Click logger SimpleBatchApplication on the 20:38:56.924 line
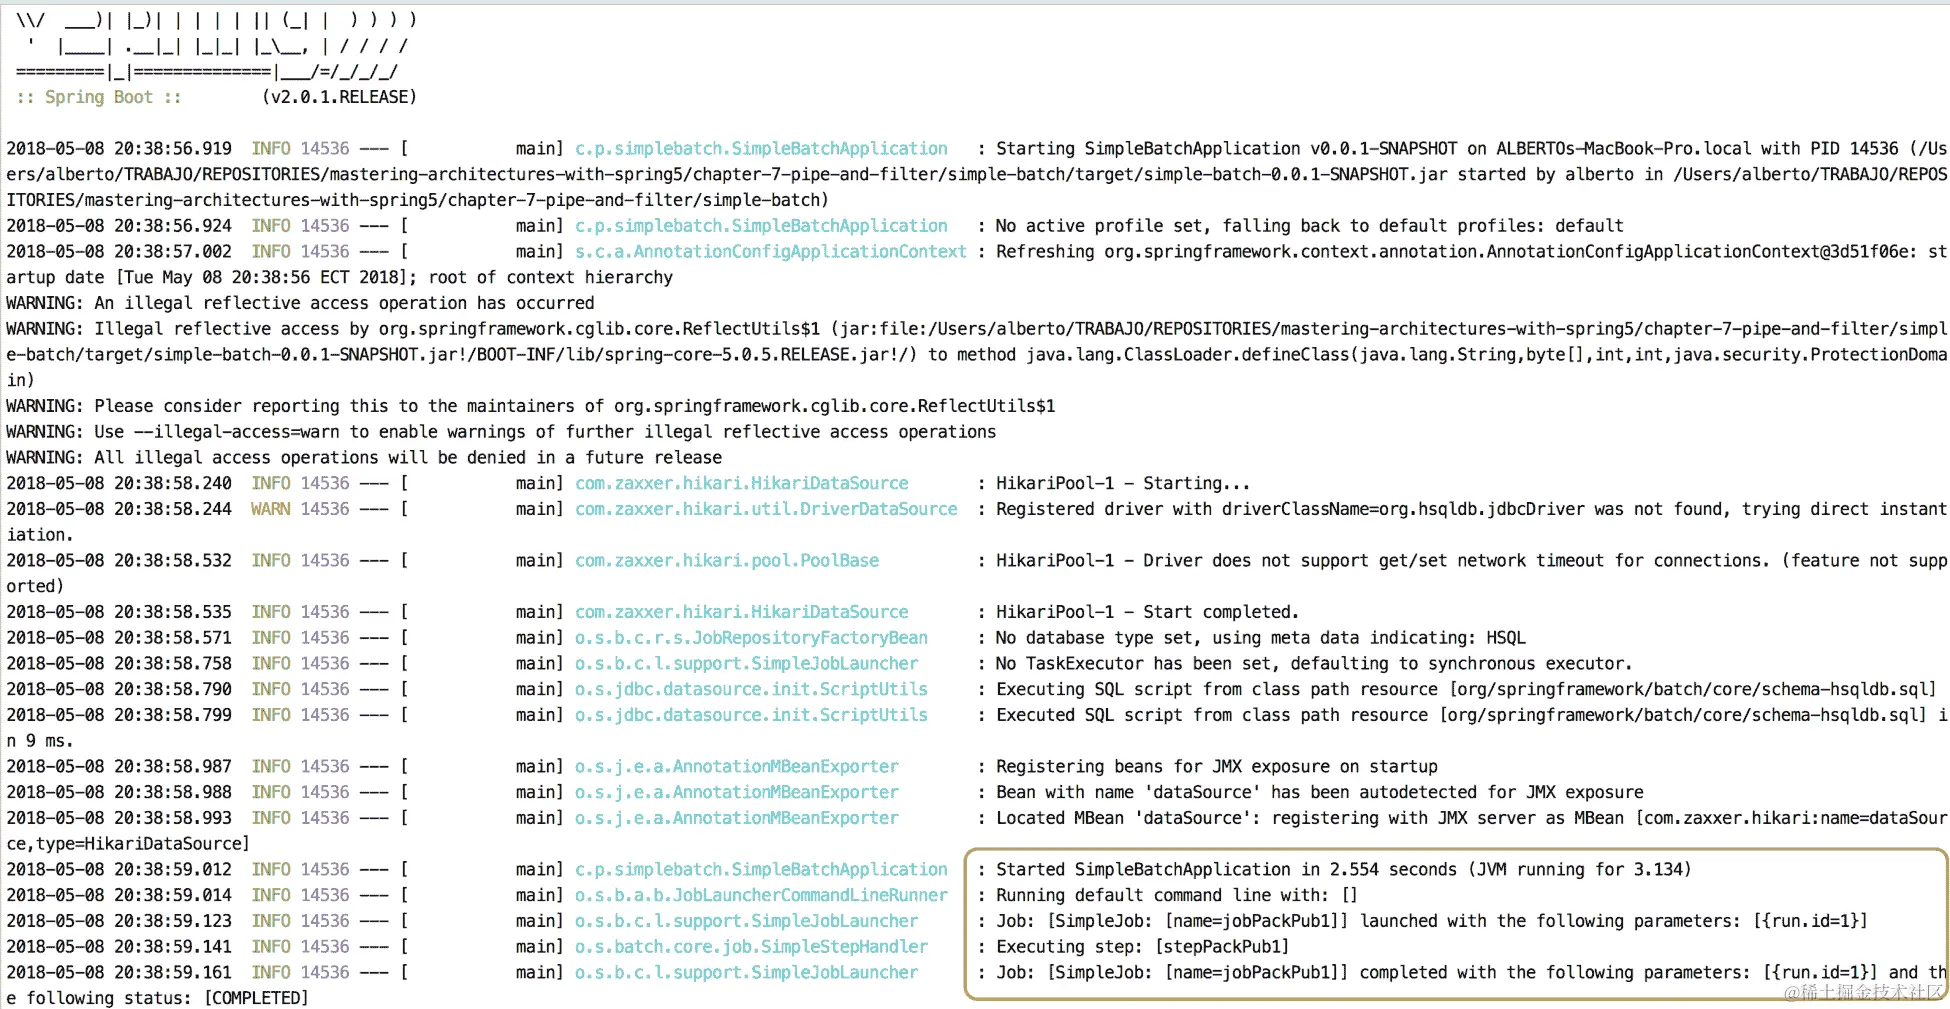 (761, 226)
